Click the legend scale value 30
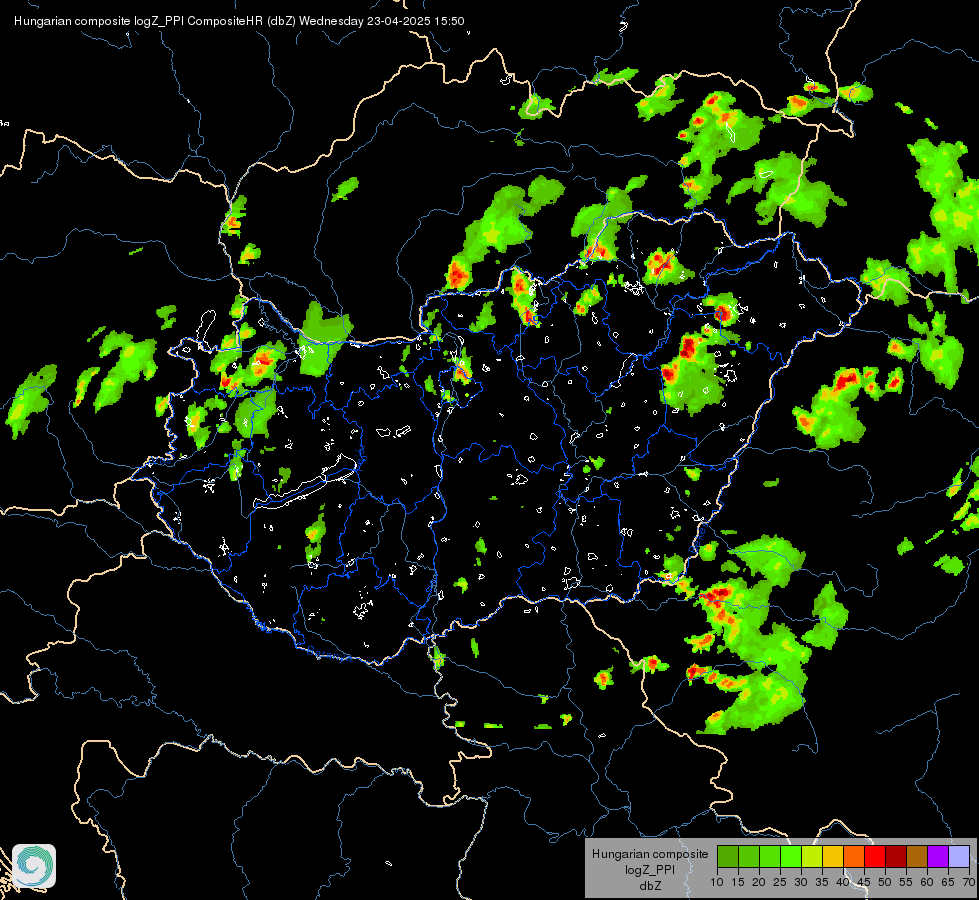 click(x=801, y=882)
